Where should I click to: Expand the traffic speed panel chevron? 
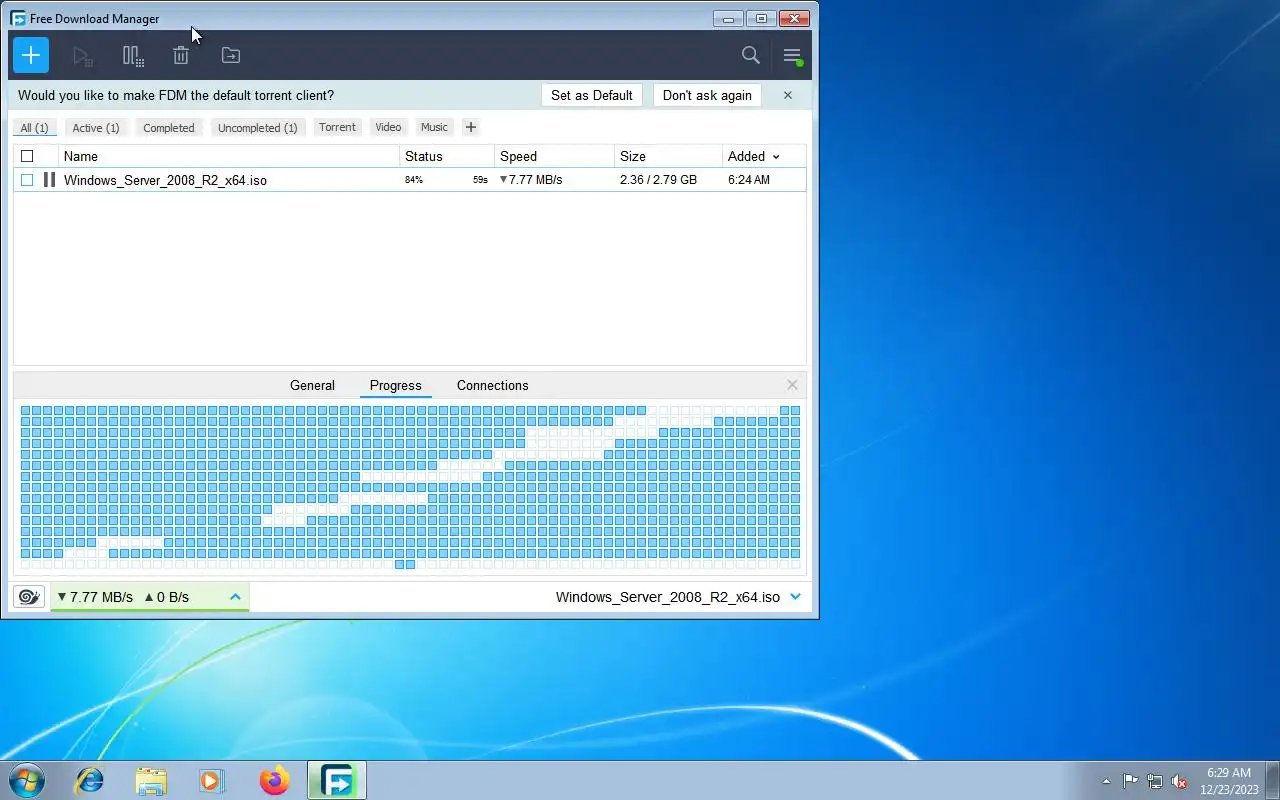[235, 597]
